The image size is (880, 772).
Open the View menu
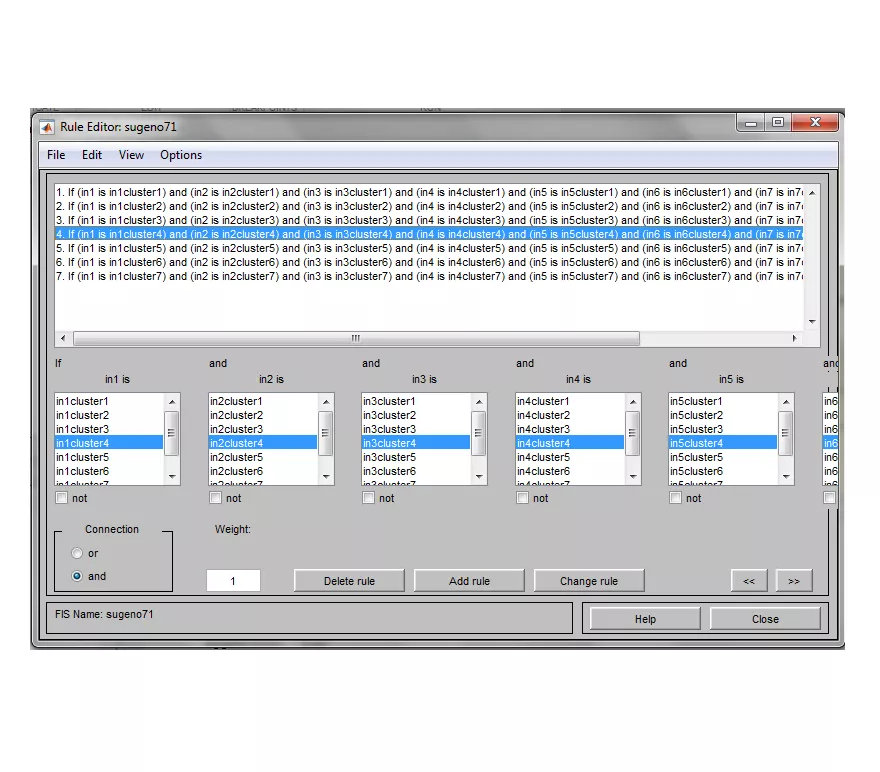tap(131, 155)
